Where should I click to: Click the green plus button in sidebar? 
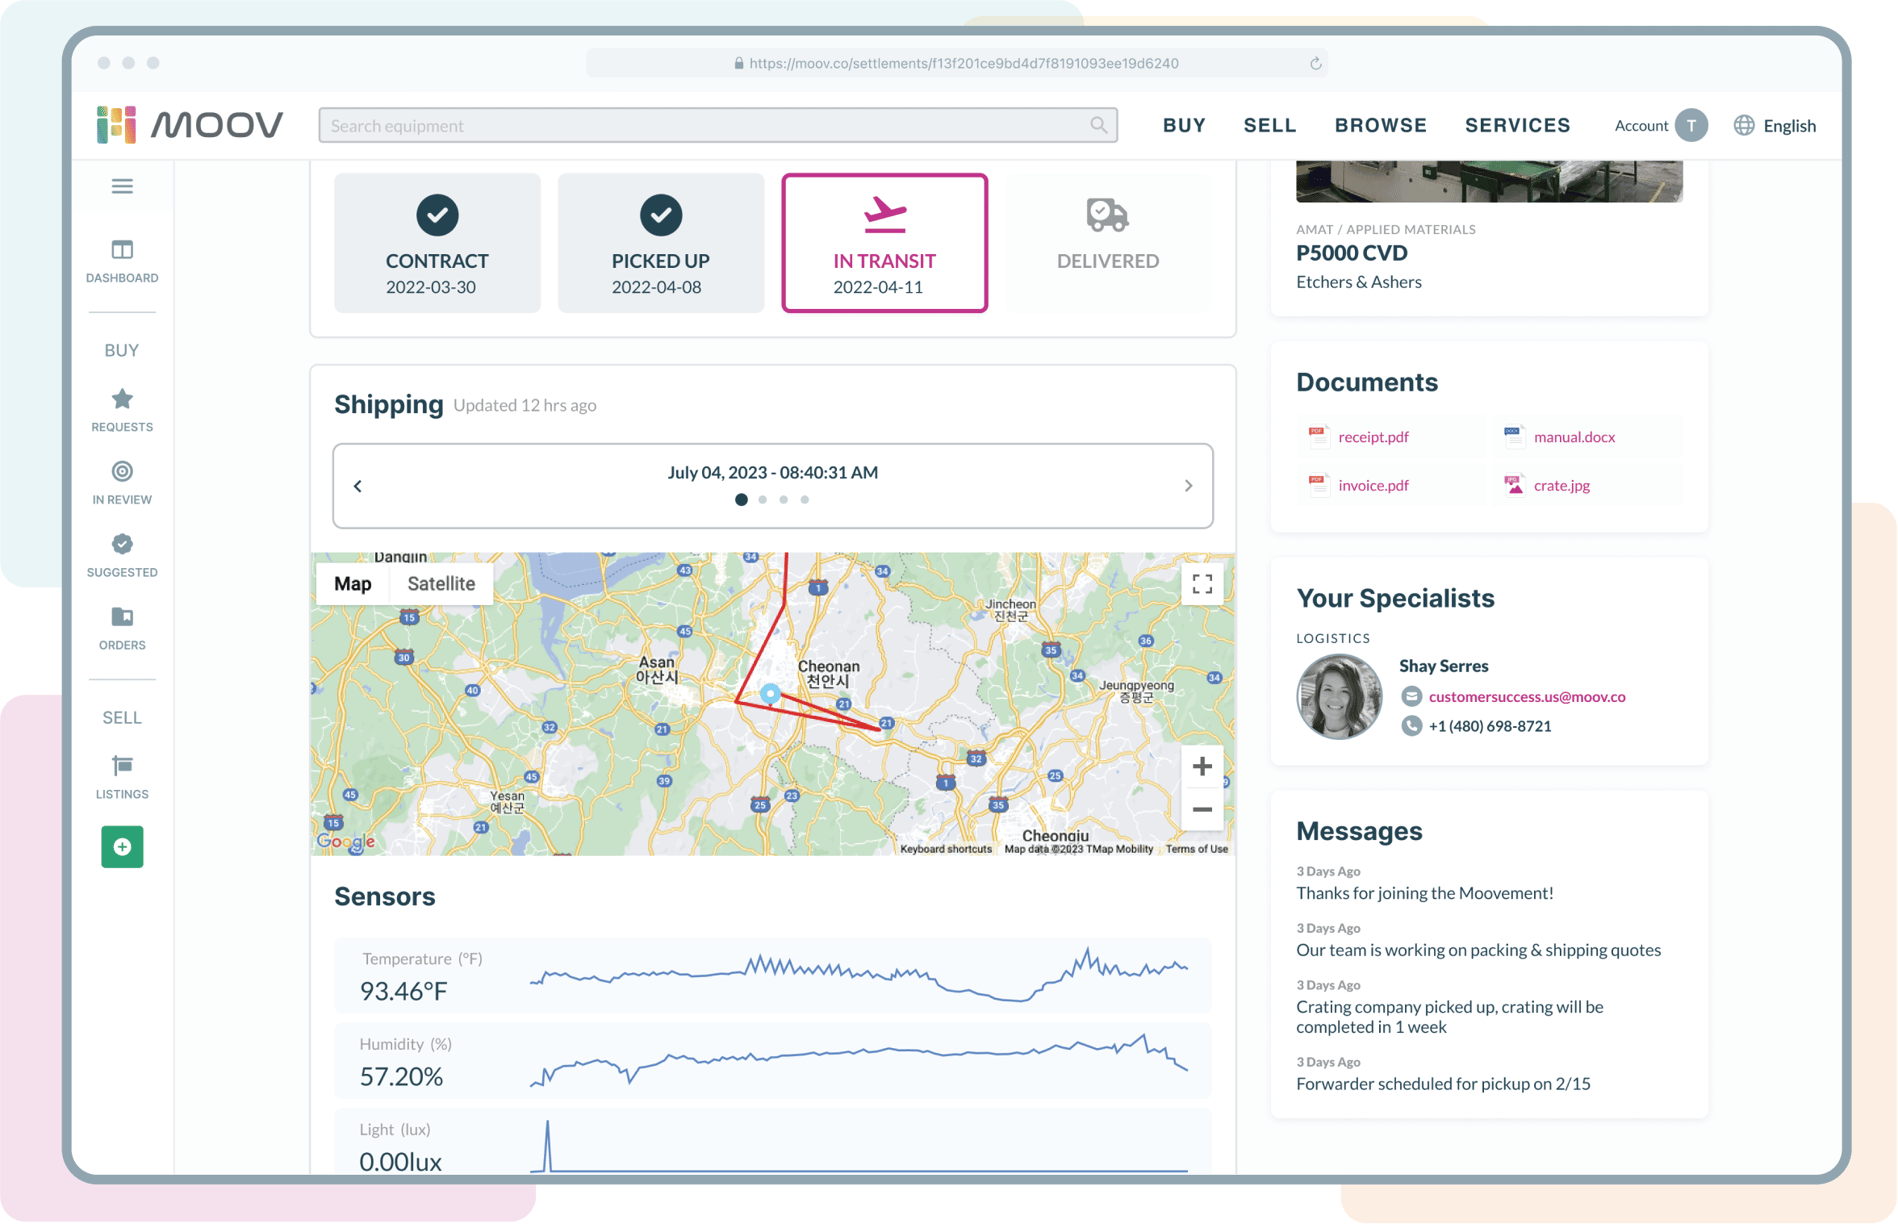tap(122, 846)
